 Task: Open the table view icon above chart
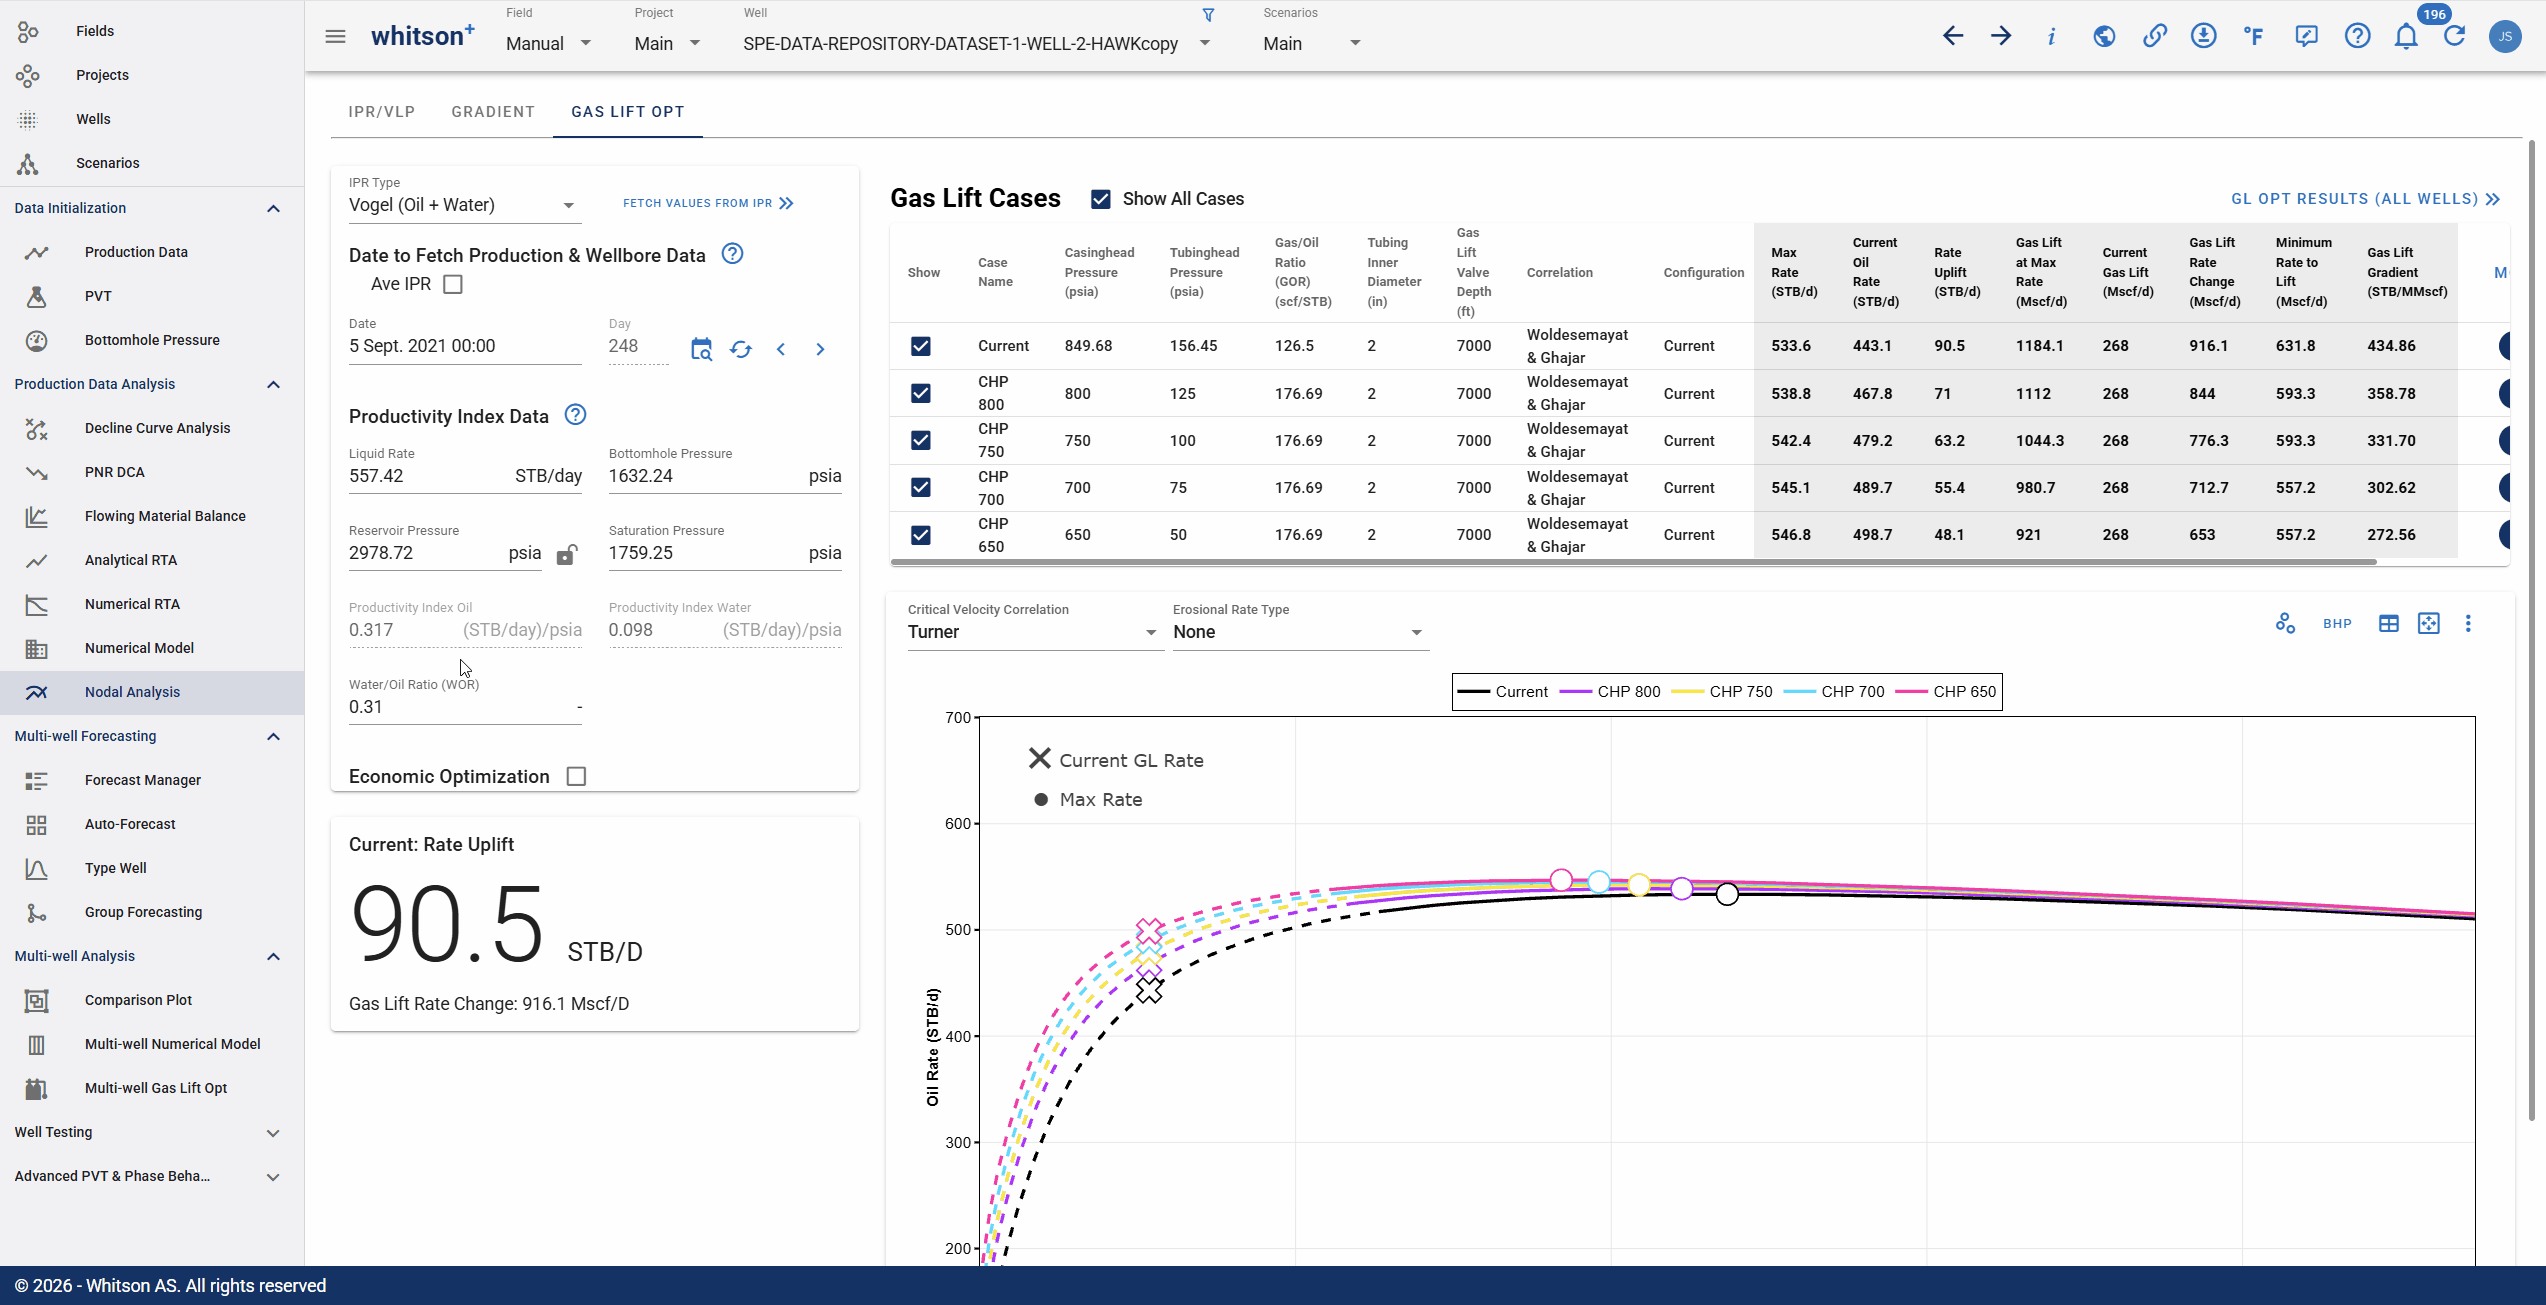point(2388,624)
